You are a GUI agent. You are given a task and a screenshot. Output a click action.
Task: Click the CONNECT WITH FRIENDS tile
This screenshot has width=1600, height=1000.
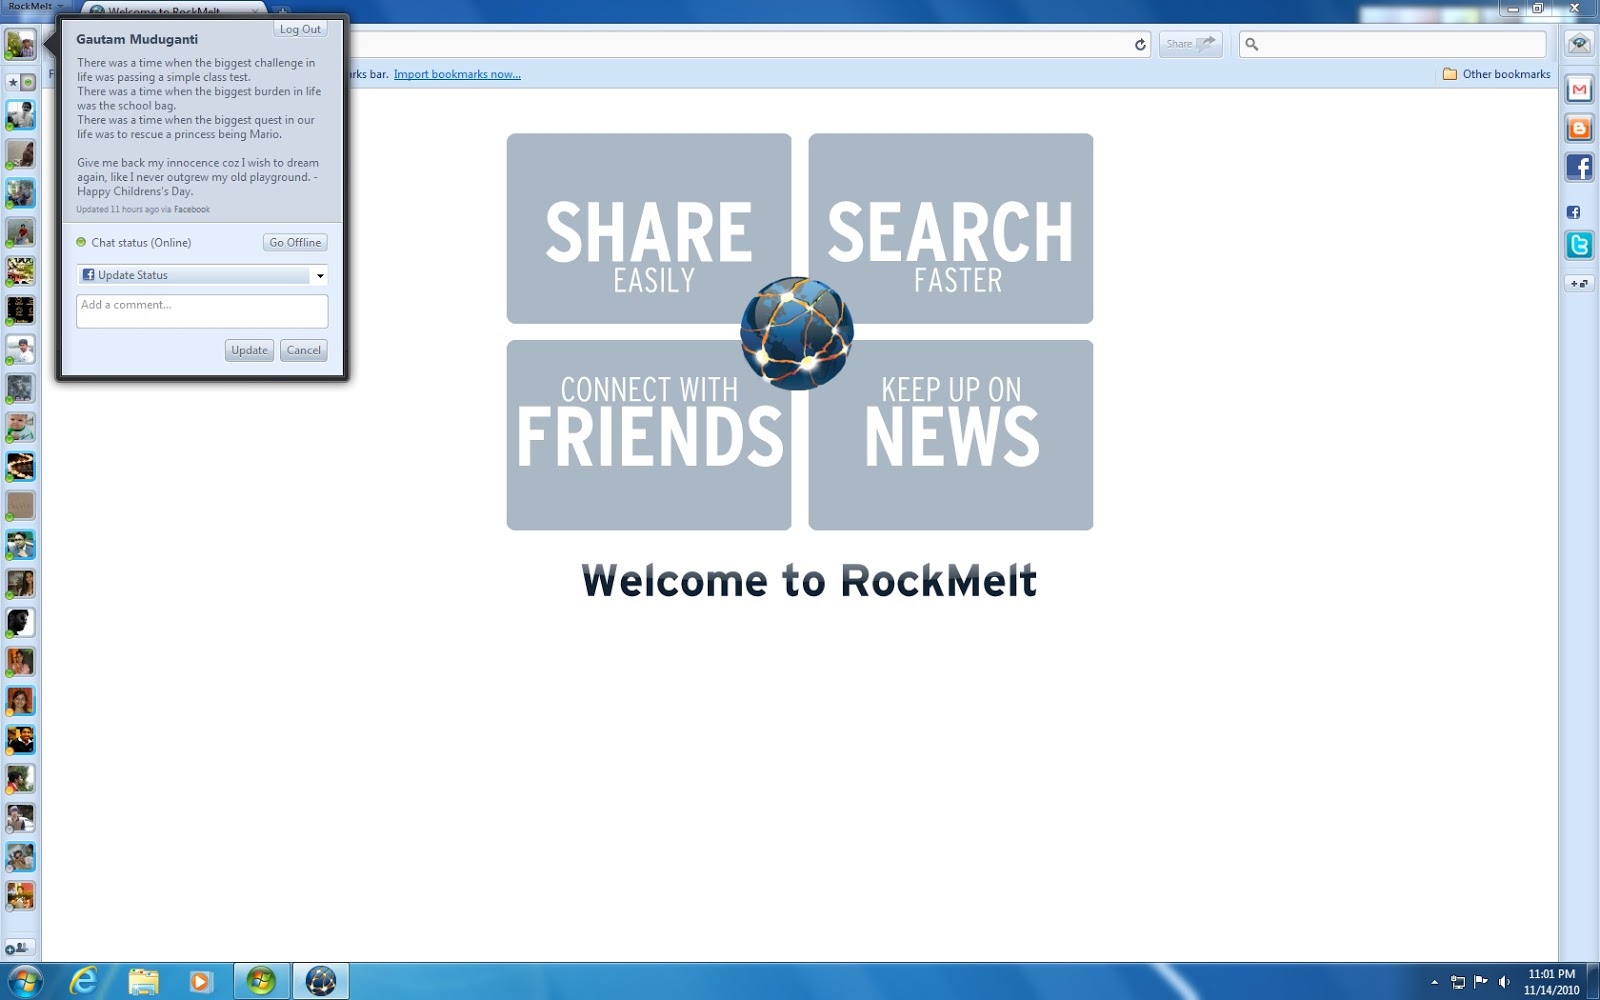pyautogui.click(x=649, y=435)
